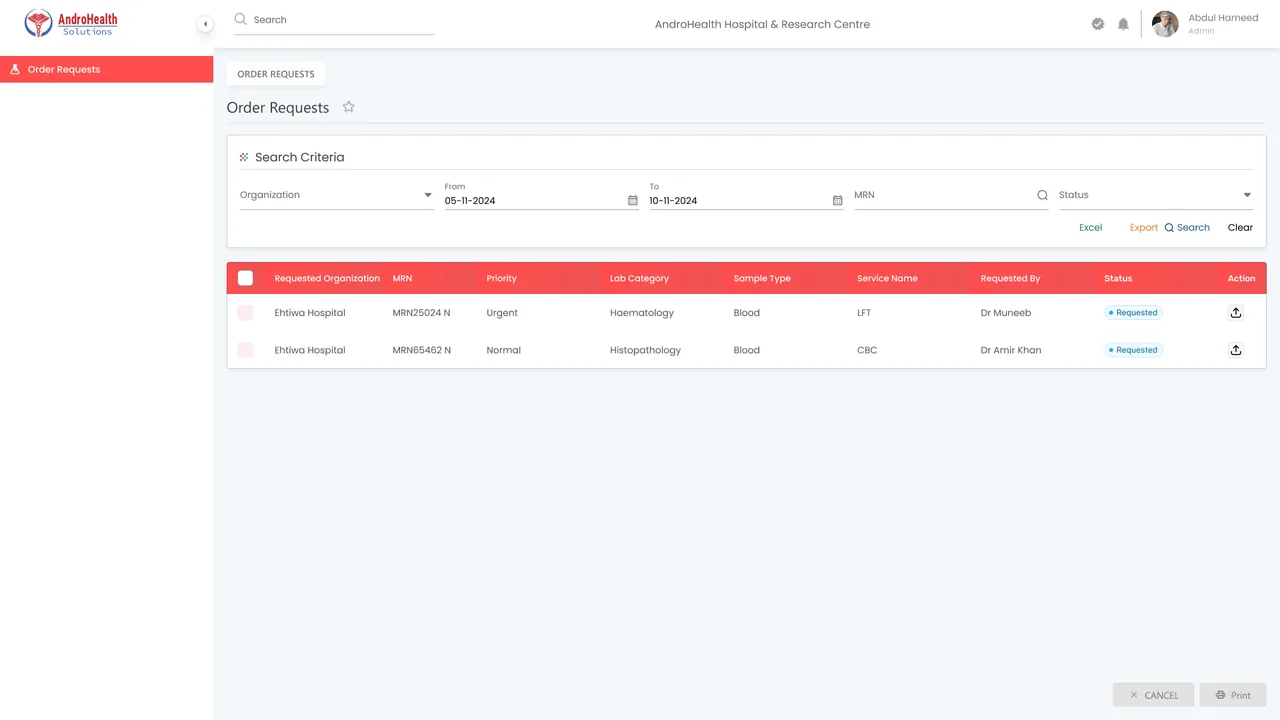Click the Urgent priority cell

click(x=502, y=313)
